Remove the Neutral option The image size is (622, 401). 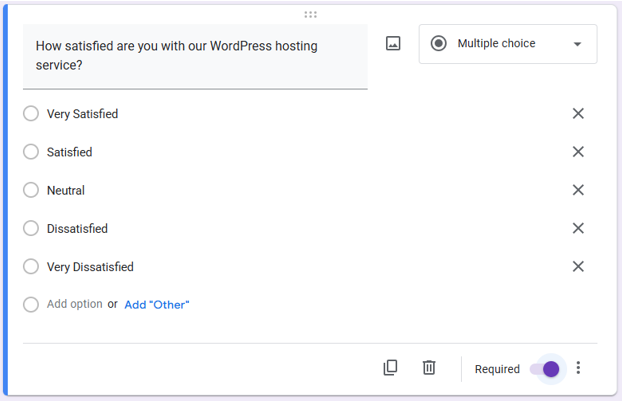pyautogui.click(x=578, y=190)
